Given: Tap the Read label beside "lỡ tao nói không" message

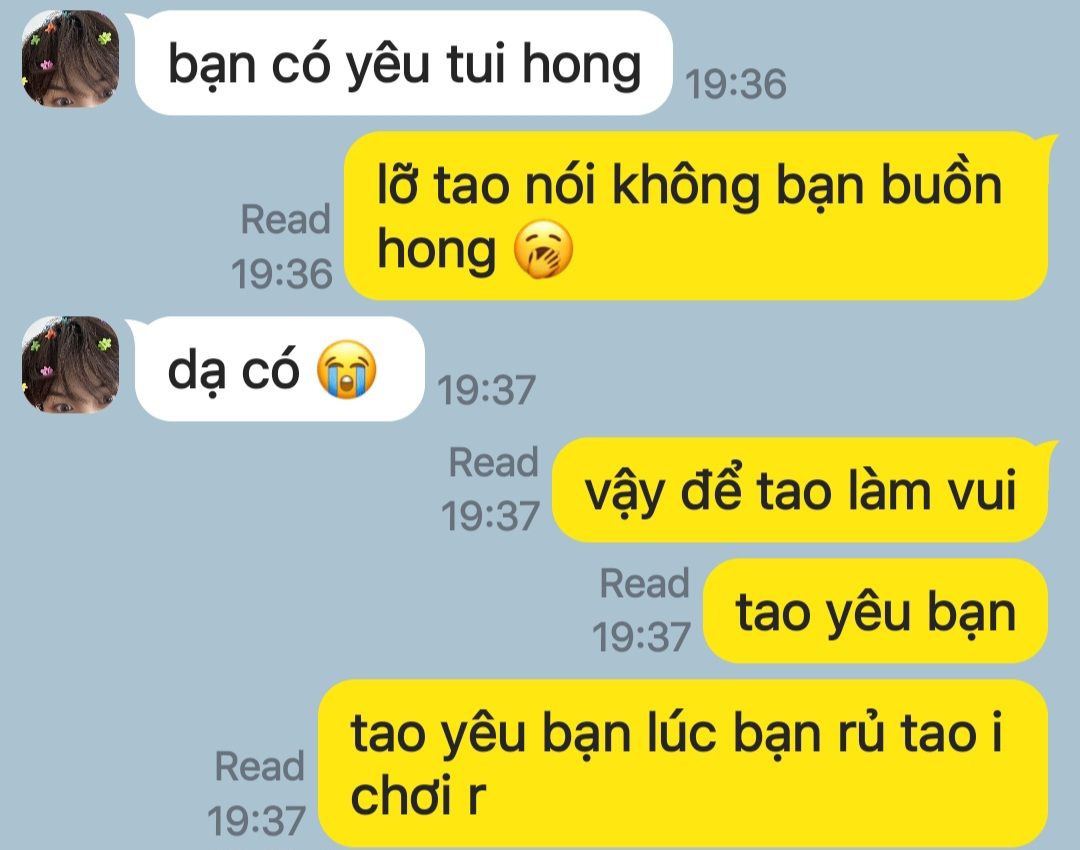Looking at the screenshot, I should tap(286, 220).
